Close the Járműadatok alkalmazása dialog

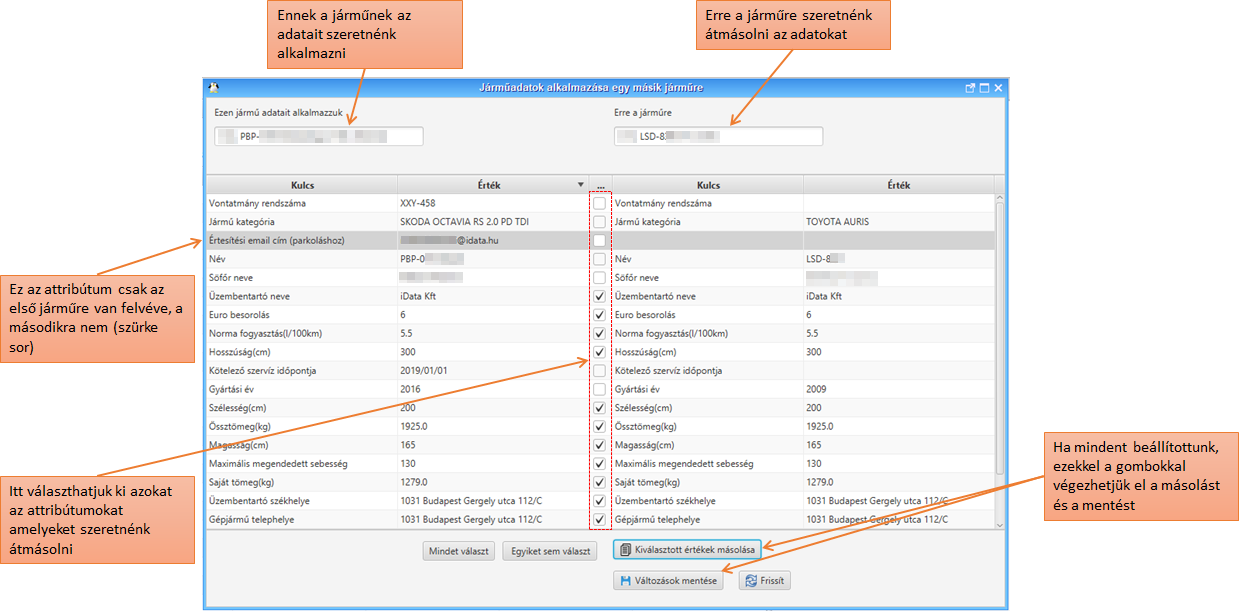click(x=997, y=88)
